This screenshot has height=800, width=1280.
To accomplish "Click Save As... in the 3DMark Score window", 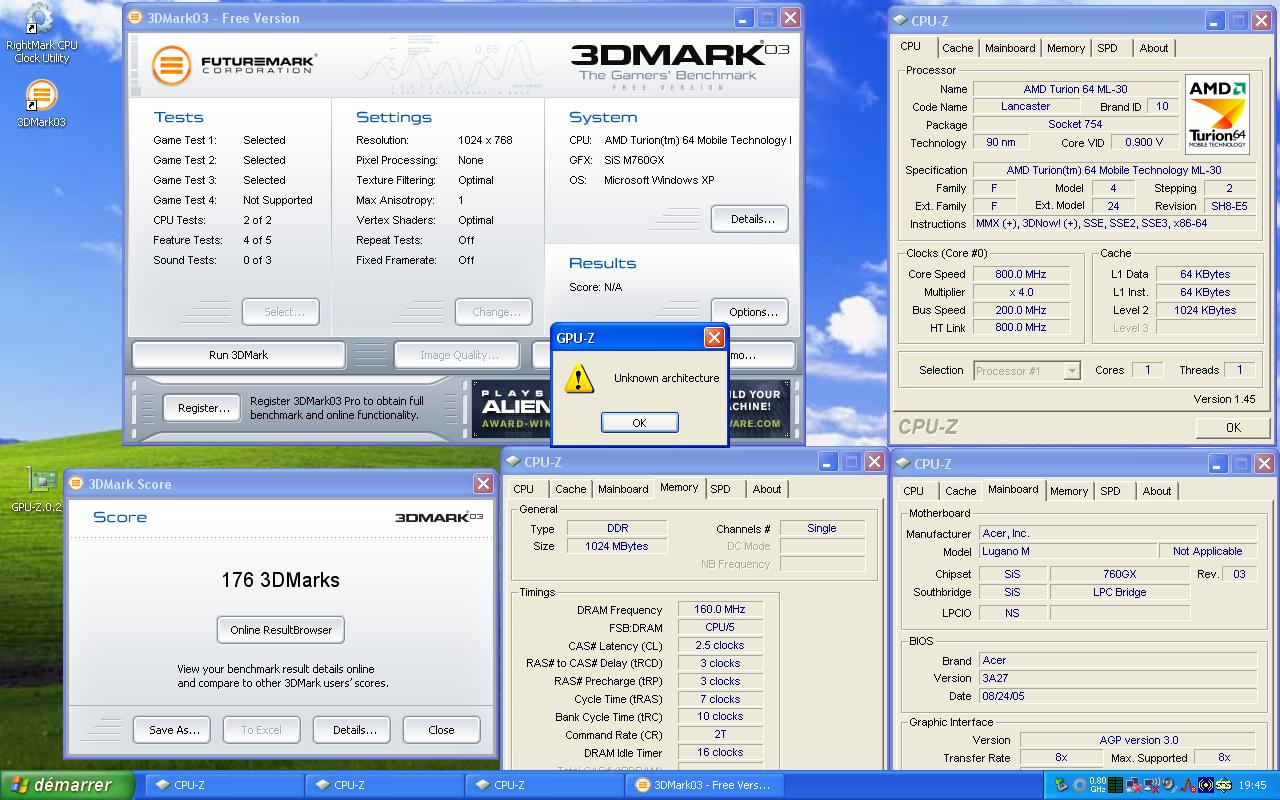I will click(x=174, y=730).
